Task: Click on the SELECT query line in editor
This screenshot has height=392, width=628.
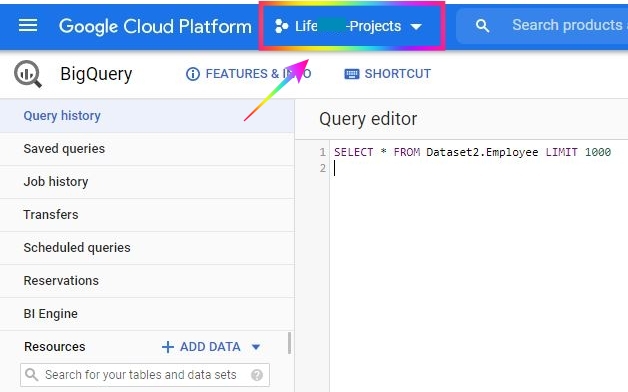Action: coord(472,152)
